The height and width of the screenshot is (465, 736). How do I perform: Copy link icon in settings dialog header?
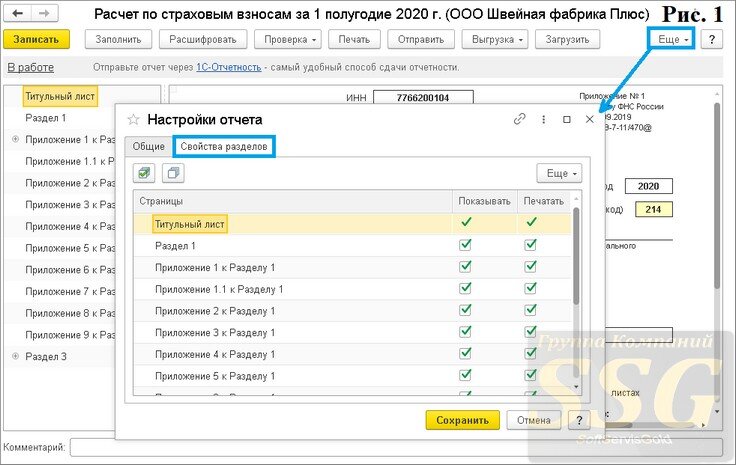pyautogui.click(x=519, y=119)
